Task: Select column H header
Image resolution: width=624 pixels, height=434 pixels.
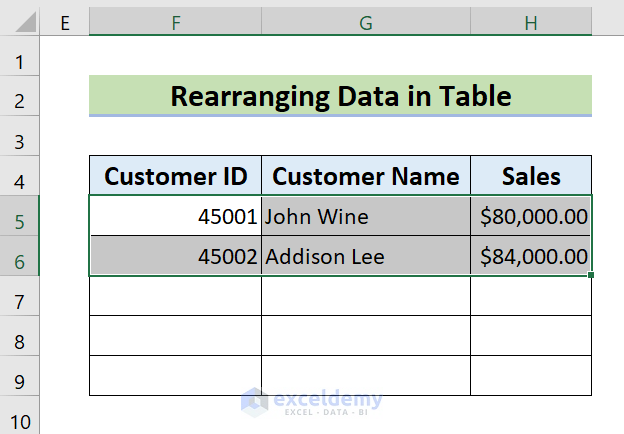Action: pyautogui.click(x=531, y=22)
